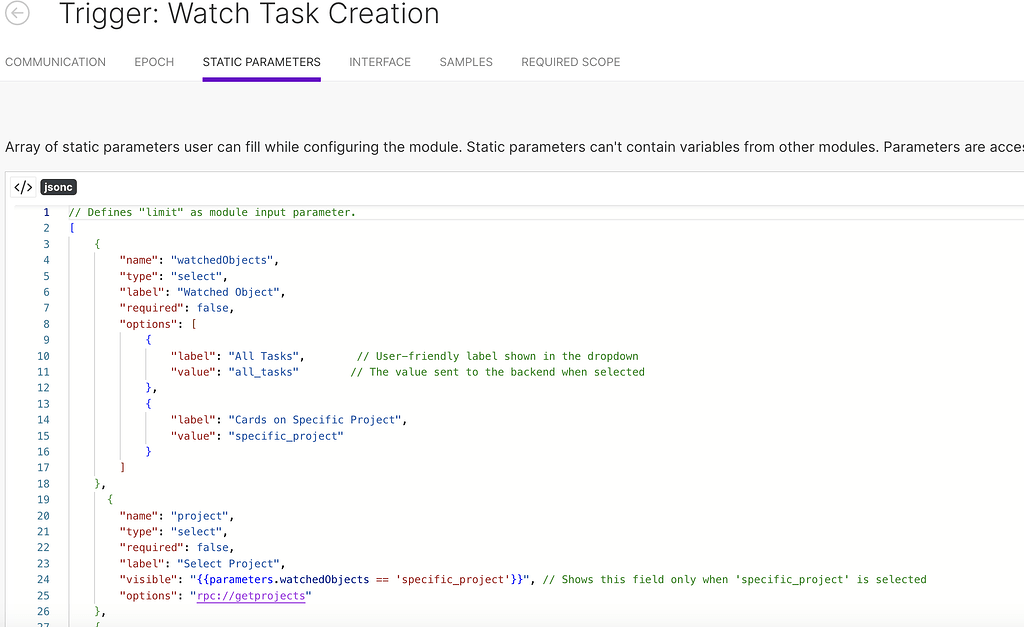
Task: View the REQUIRED SCOPE tab
Action: (x=570, y=62)
